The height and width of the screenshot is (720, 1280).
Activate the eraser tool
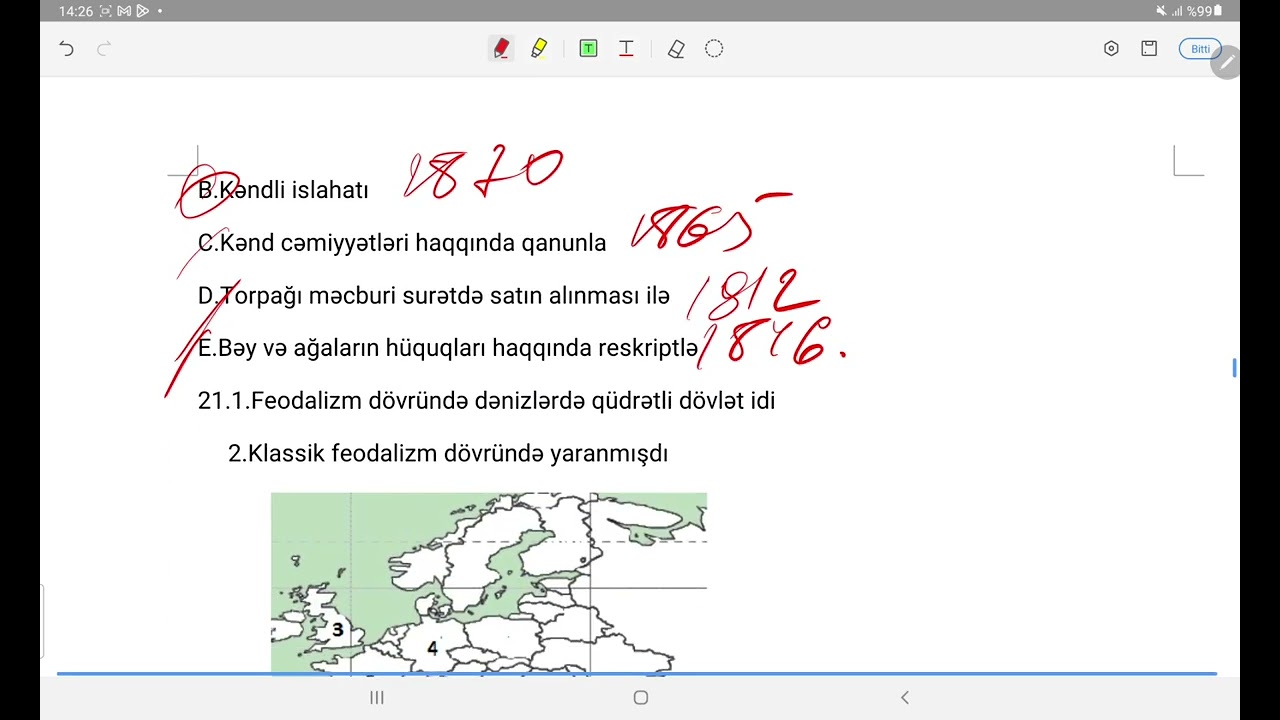676,49
